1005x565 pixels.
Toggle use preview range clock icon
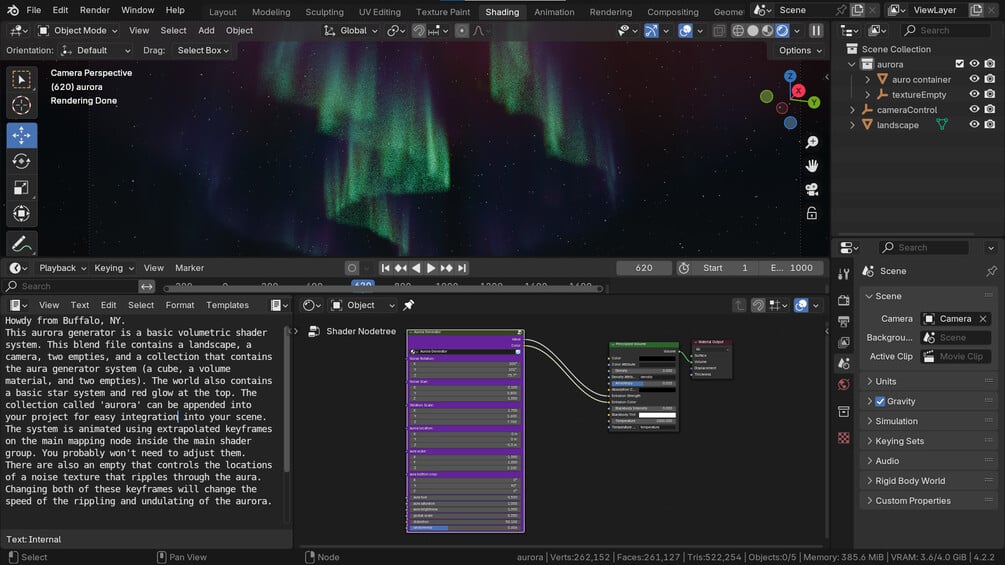click(x=684, y=268)
